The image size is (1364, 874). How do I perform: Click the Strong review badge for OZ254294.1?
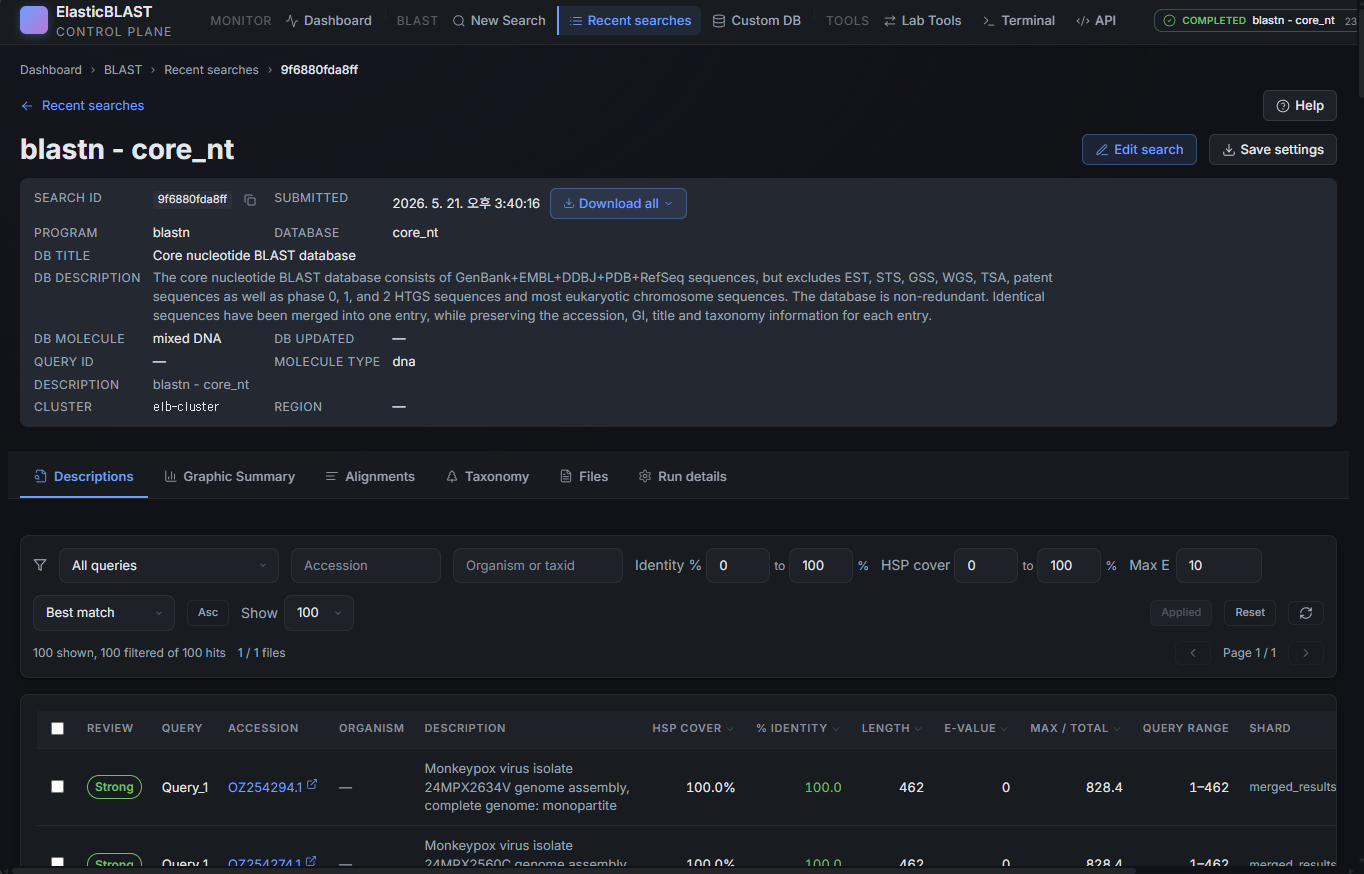[x=114, y=787]
